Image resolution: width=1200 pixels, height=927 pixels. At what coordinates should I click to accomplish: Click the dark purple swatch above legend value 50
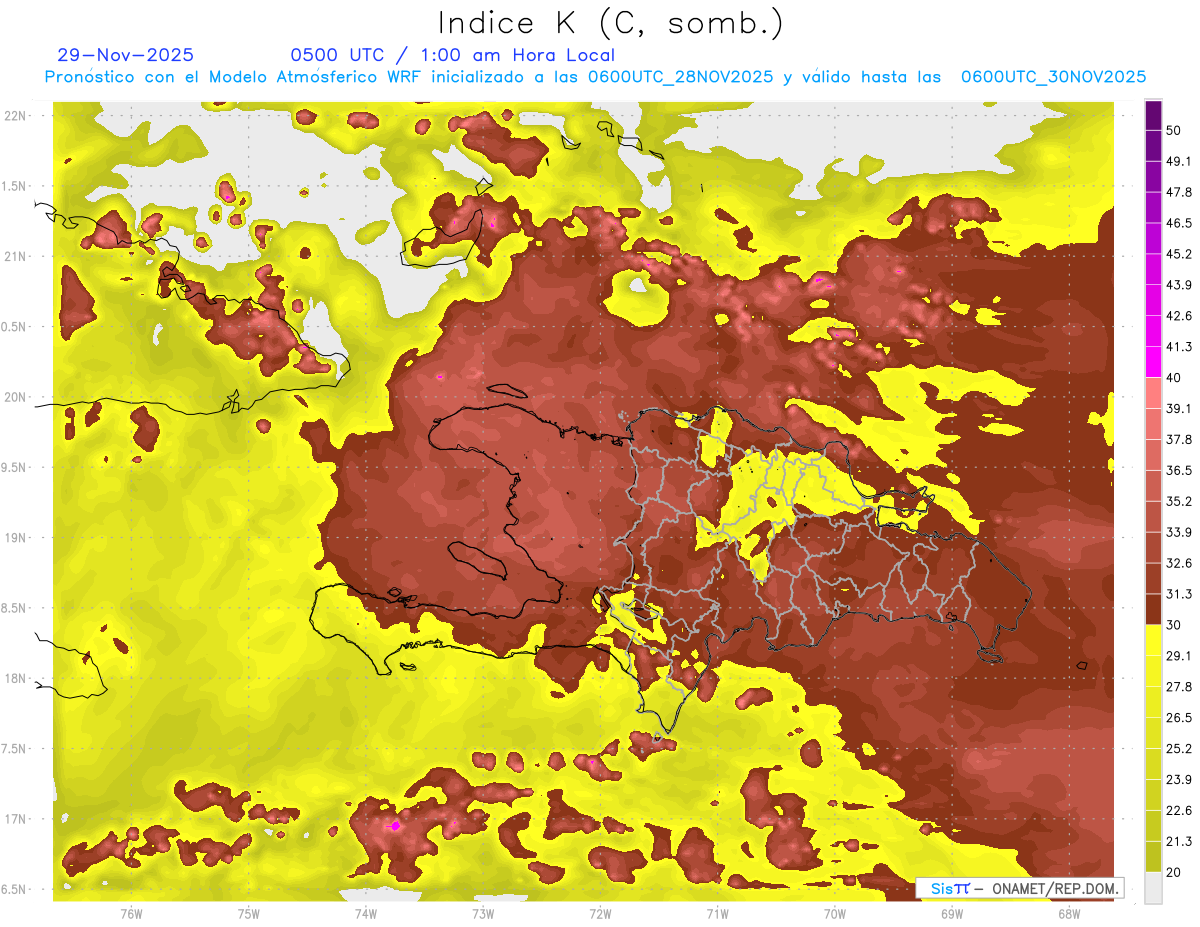coord(1153,116)
